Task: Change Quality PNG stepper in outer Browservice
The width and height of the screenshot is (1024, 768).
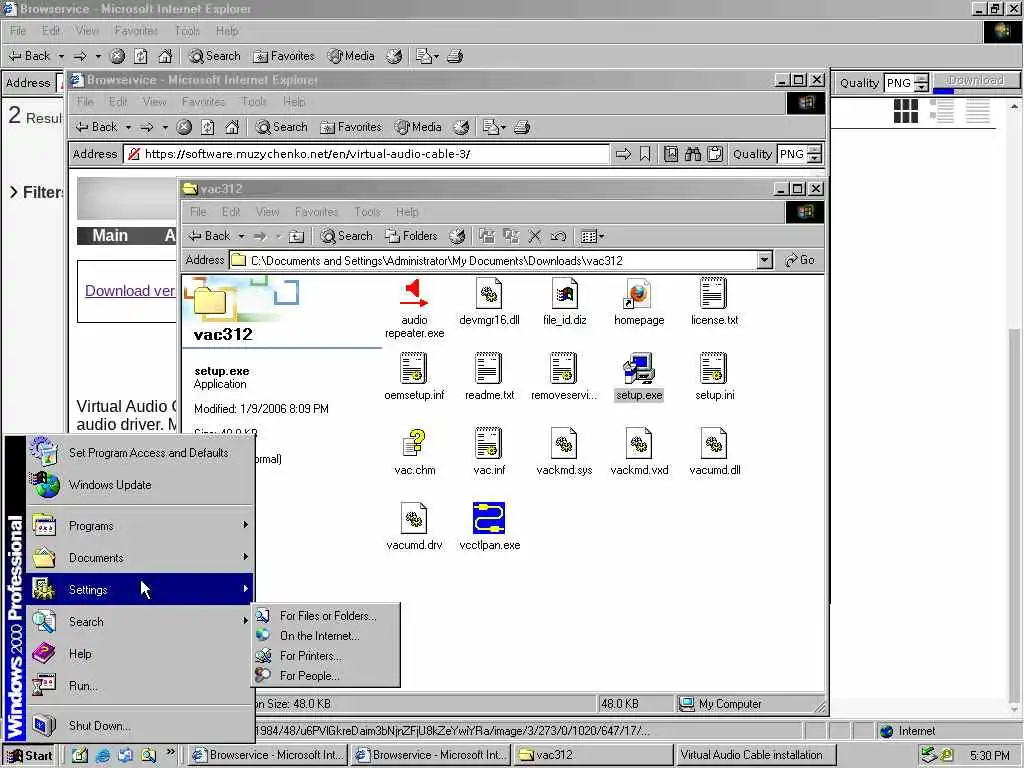Action: coord(921,83)
